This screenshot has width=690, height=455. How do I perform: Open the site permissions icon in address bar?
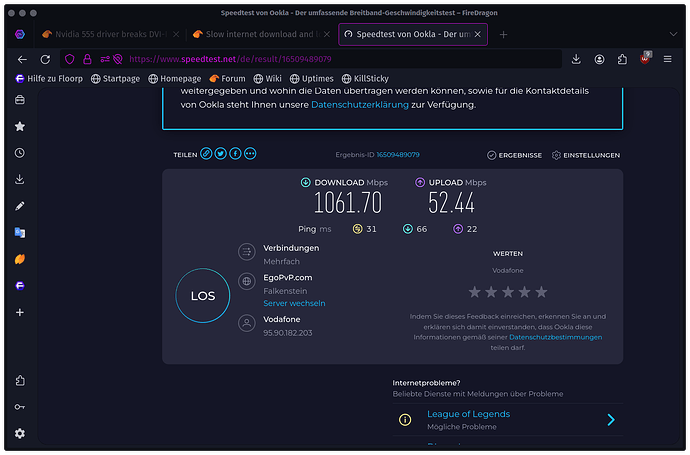pyautogui.click(x=105, y=59)
